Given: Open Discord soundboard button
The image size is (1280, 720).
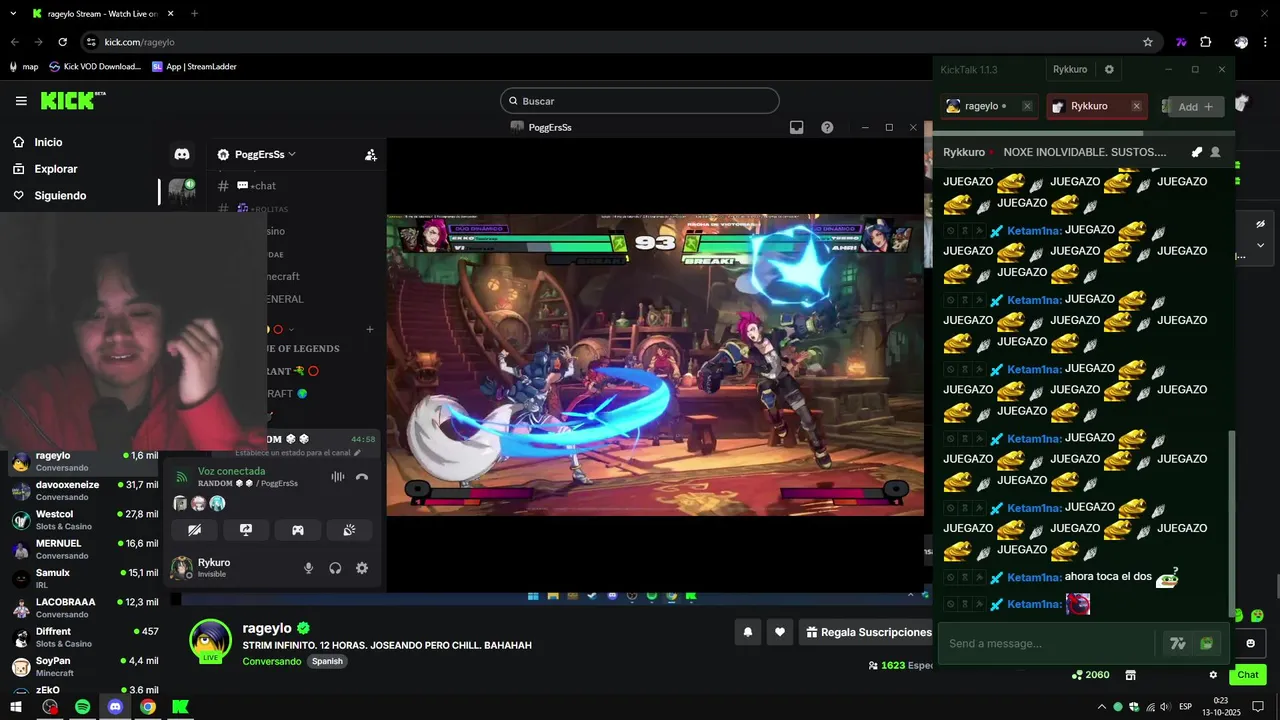Looking at the screenshot, I should pos(349,530).
